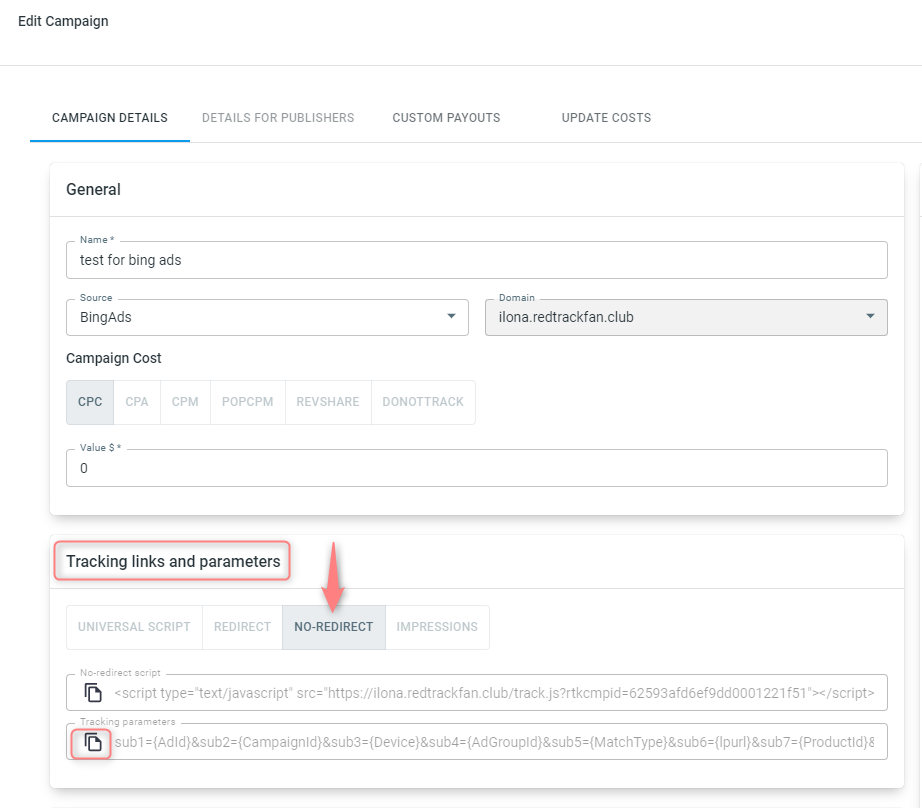Switch to Details for Publishers tab
Image resolution: width=922 pixels, height=808 pixels.
click(x=278, y=118)
